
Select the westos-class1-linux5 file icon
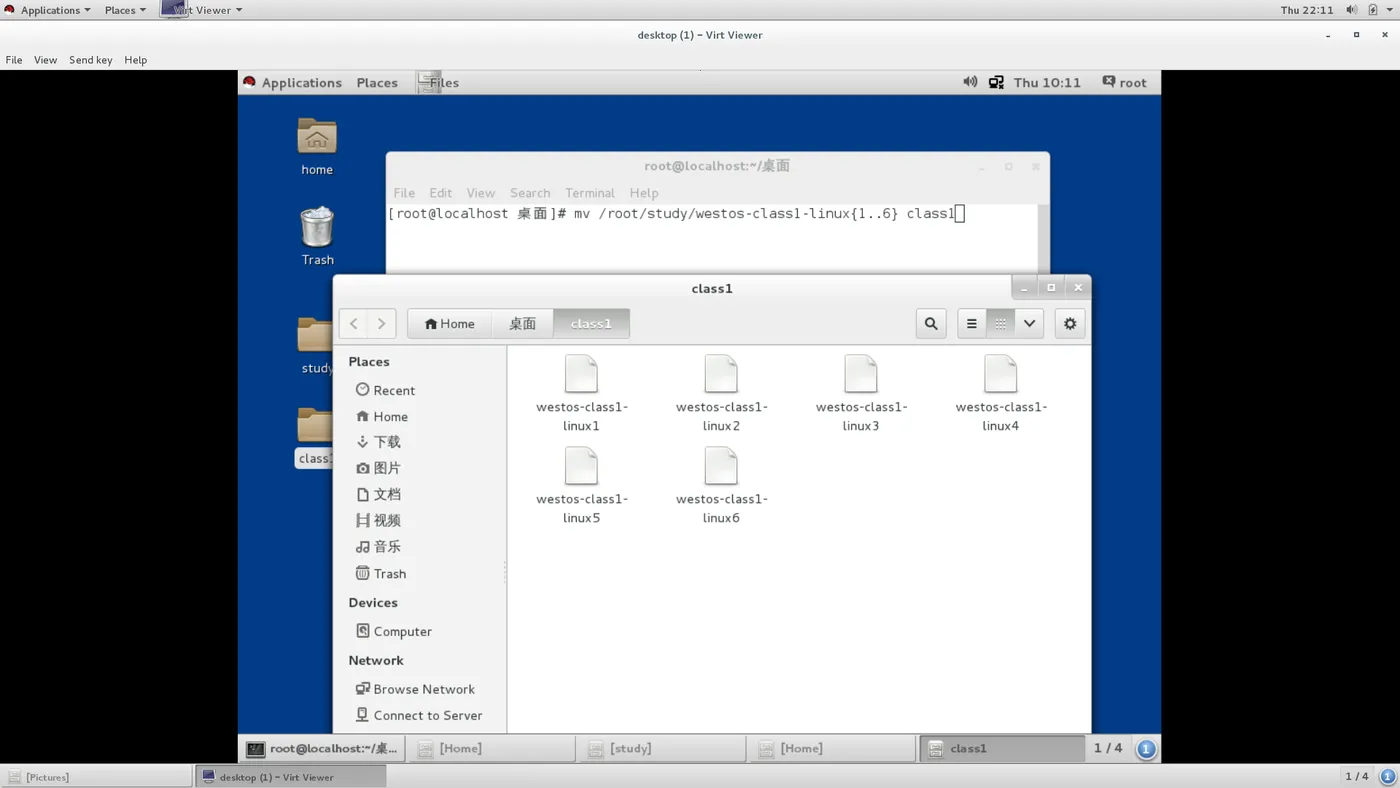pos(581,467)
